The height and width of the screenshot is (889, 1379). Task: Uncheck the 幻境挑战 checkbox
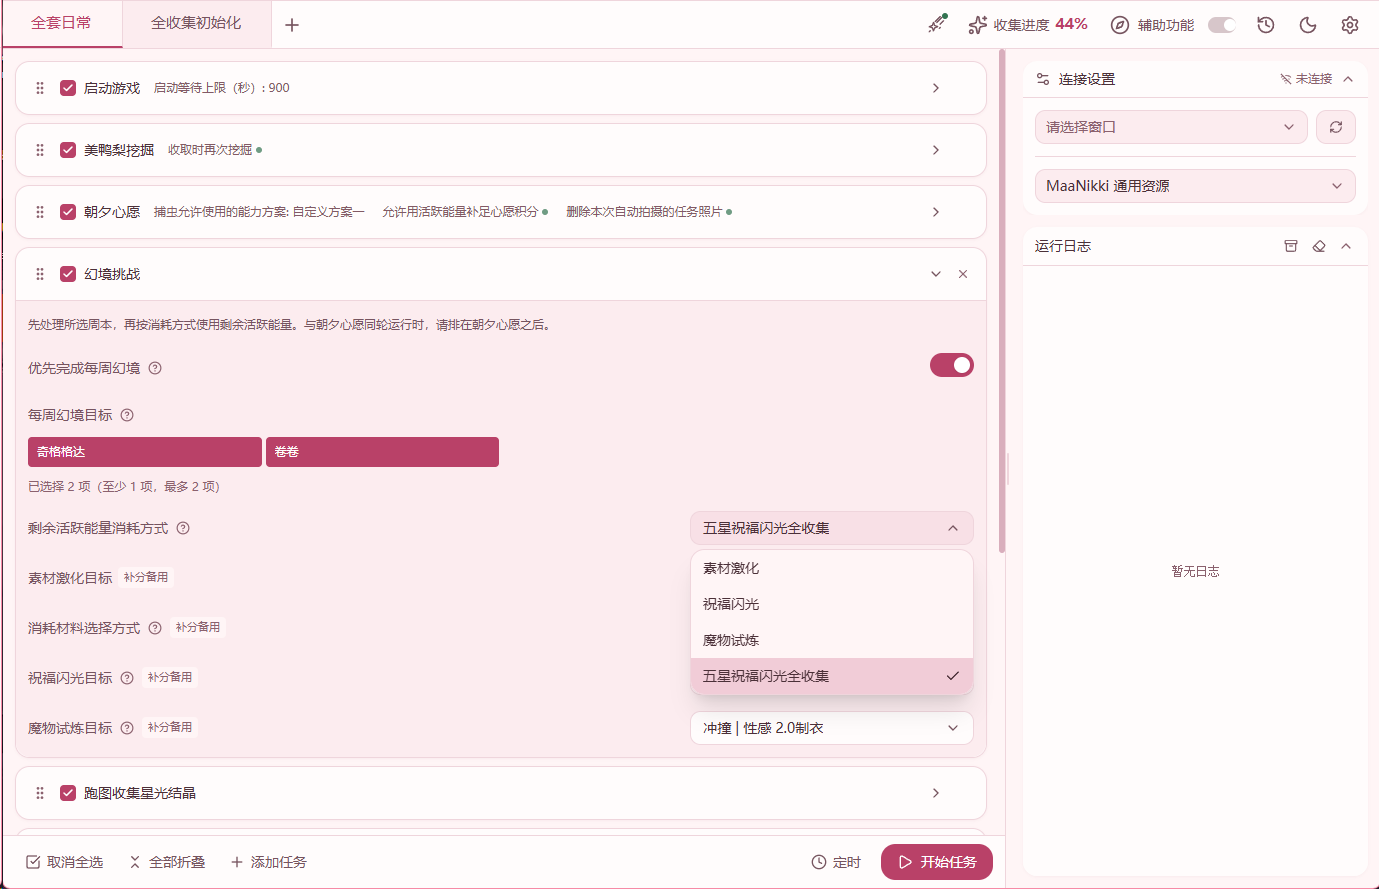(x=68, y=274)
